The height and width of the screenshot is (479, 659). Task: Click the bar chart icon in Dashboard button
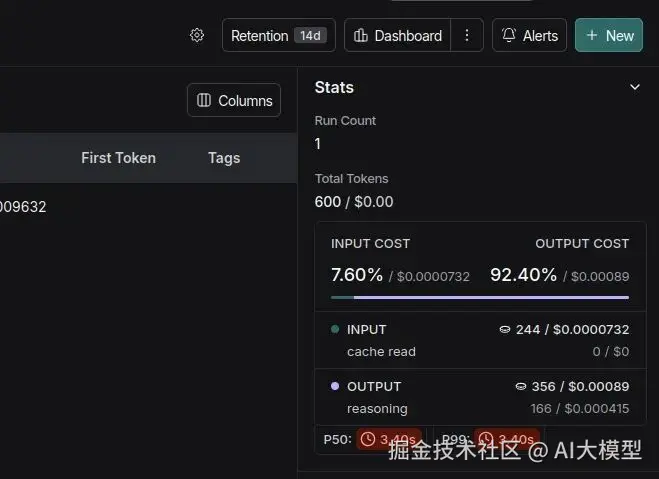pyautogui.click(x=361, y=35)
